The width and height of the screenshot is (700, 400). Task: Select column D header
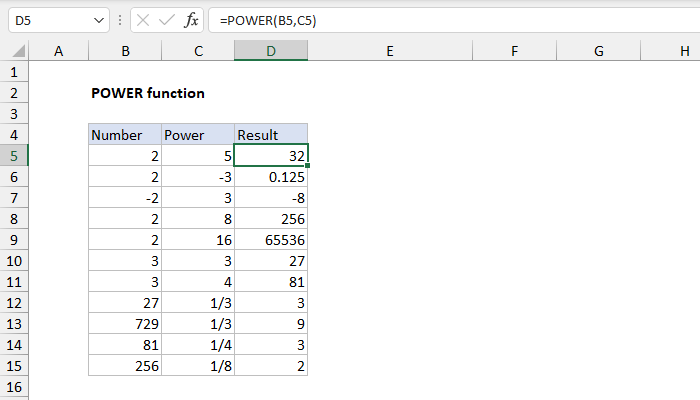coord(271,51)
